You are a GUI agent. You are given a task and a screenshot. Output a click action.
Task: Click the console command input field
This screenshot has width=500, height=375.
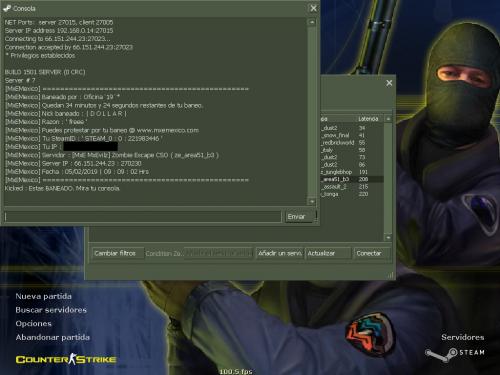click(x=143, y=217)
